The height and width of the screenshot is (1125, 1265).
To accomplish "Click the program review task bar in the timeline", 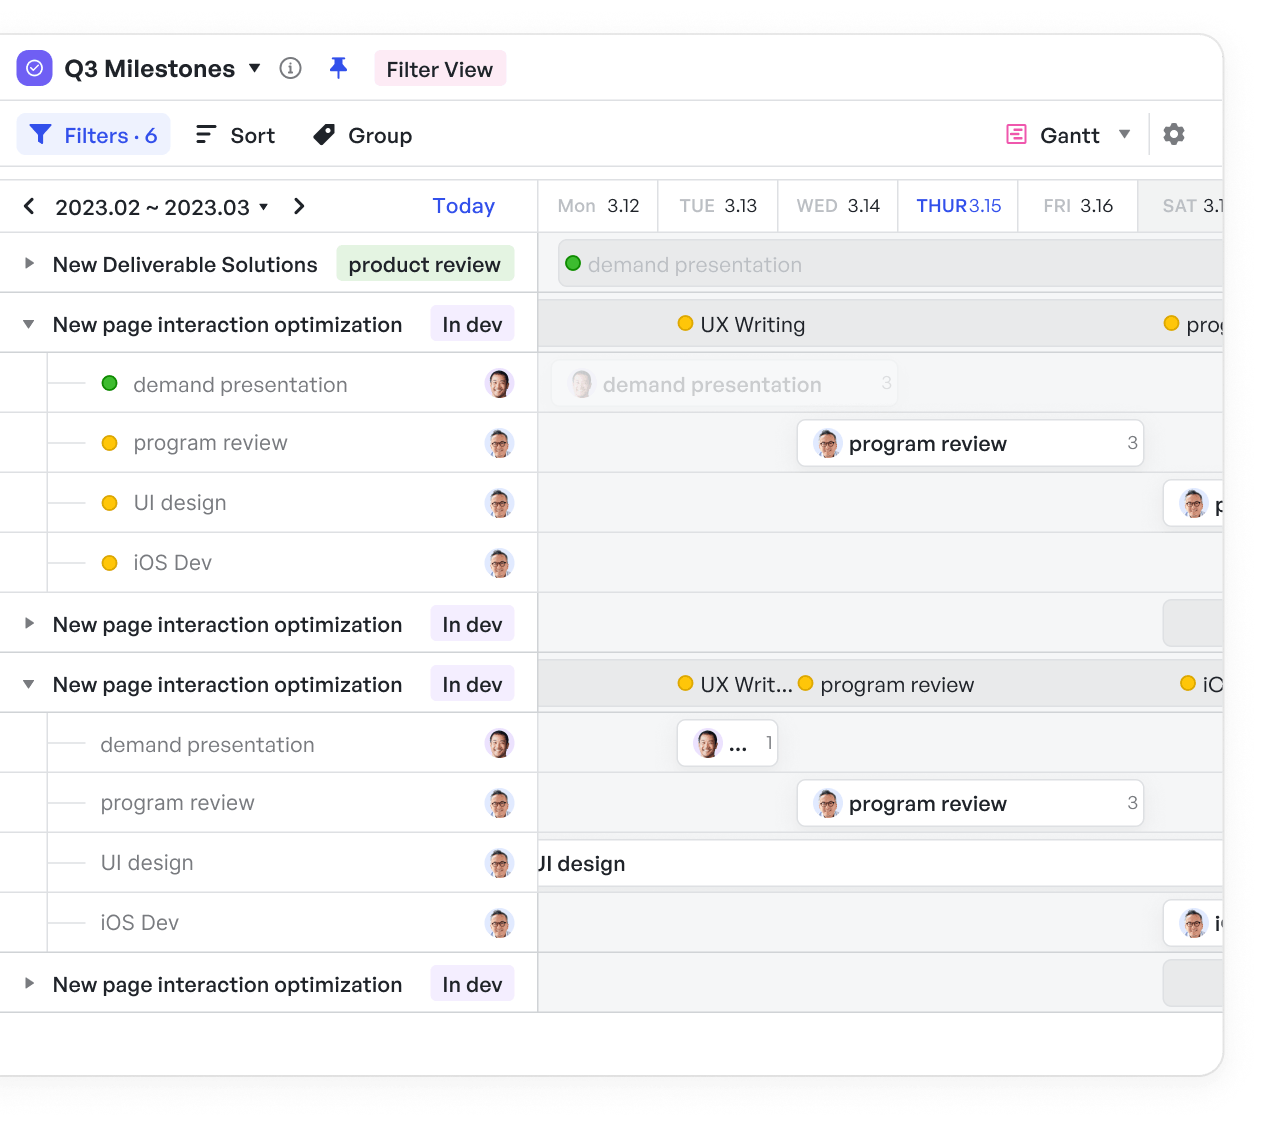I will (969, 443).
